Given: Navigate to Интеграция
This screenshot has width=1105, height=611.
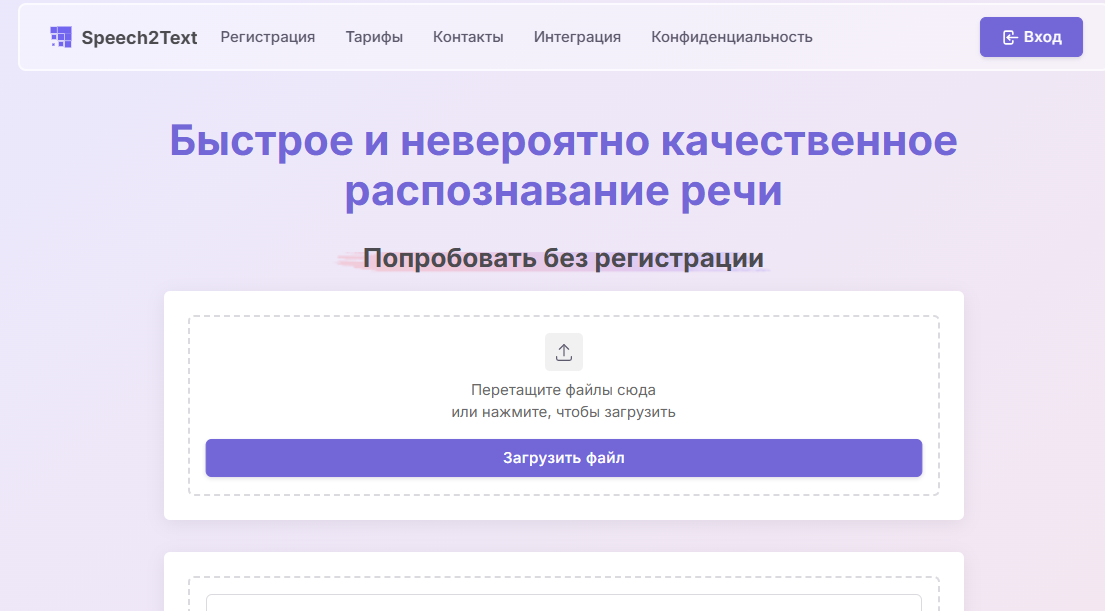Looking at the screenshot, I should [577, 37].
